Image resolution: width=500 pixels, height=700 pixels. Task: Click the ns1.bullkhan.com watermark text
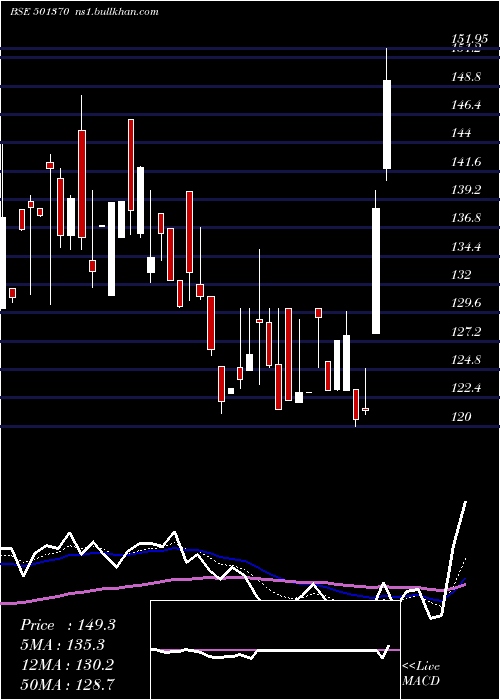coord(115,12)
